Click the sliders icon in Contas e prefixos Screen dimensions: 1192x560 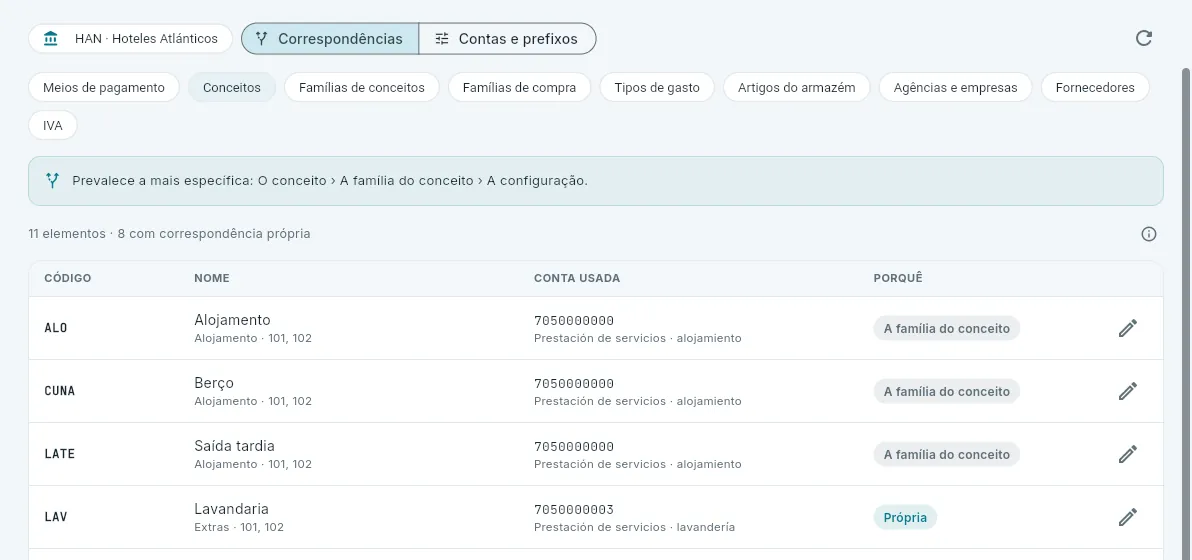click(442, 39)
